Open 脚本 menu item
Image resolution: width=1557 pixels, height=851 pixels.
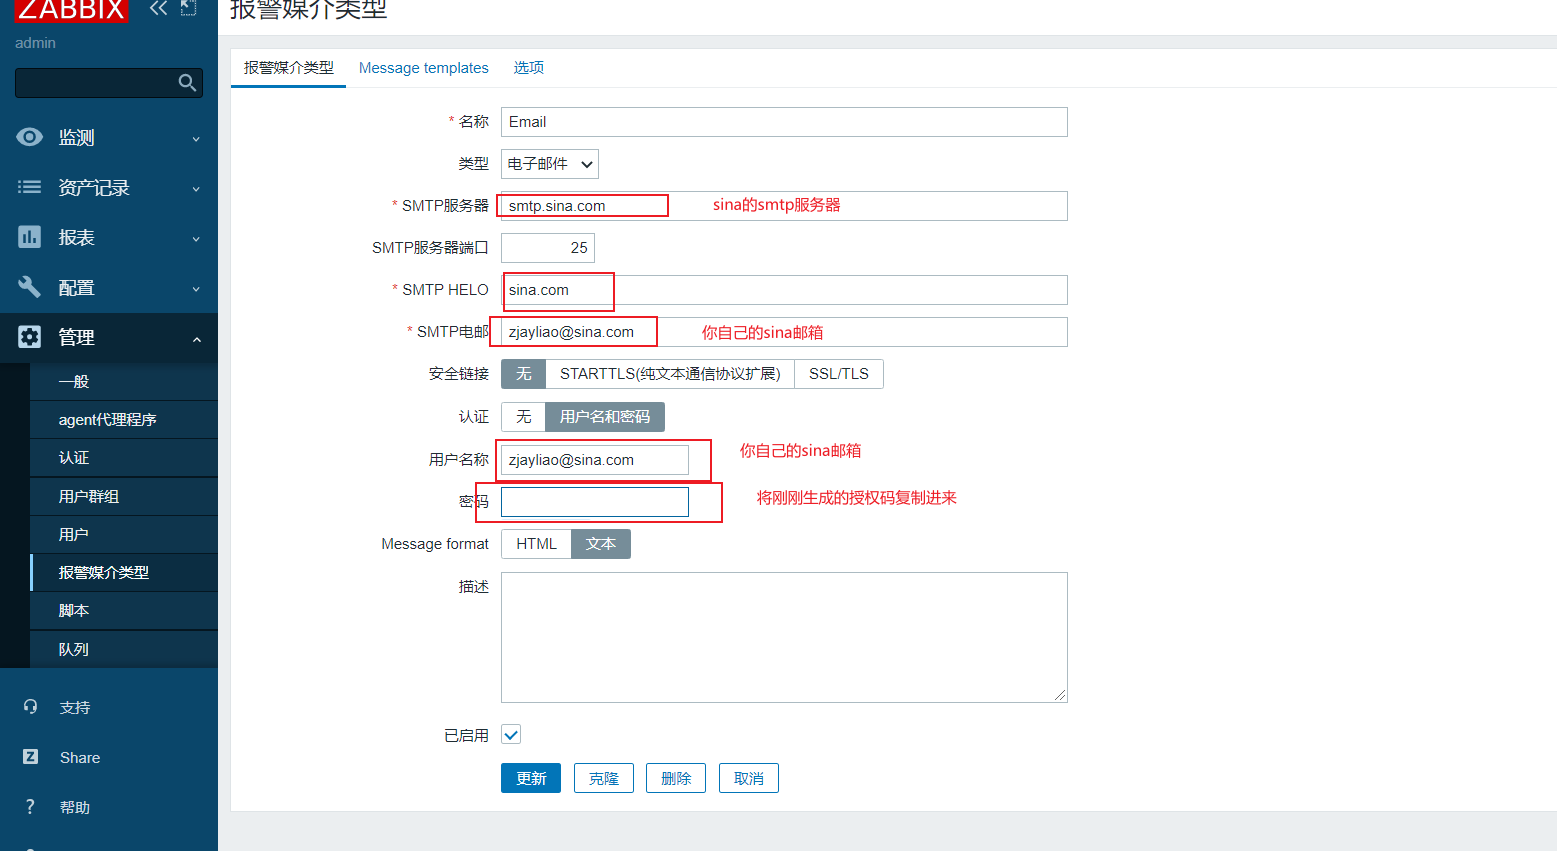(x=124, y=610)
